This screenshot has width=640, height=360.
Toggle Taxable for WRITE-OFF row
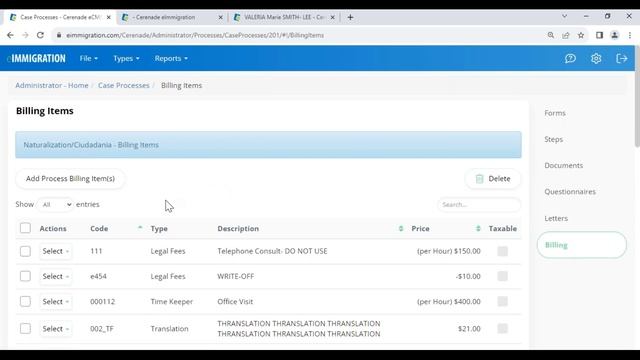[502, 276]
